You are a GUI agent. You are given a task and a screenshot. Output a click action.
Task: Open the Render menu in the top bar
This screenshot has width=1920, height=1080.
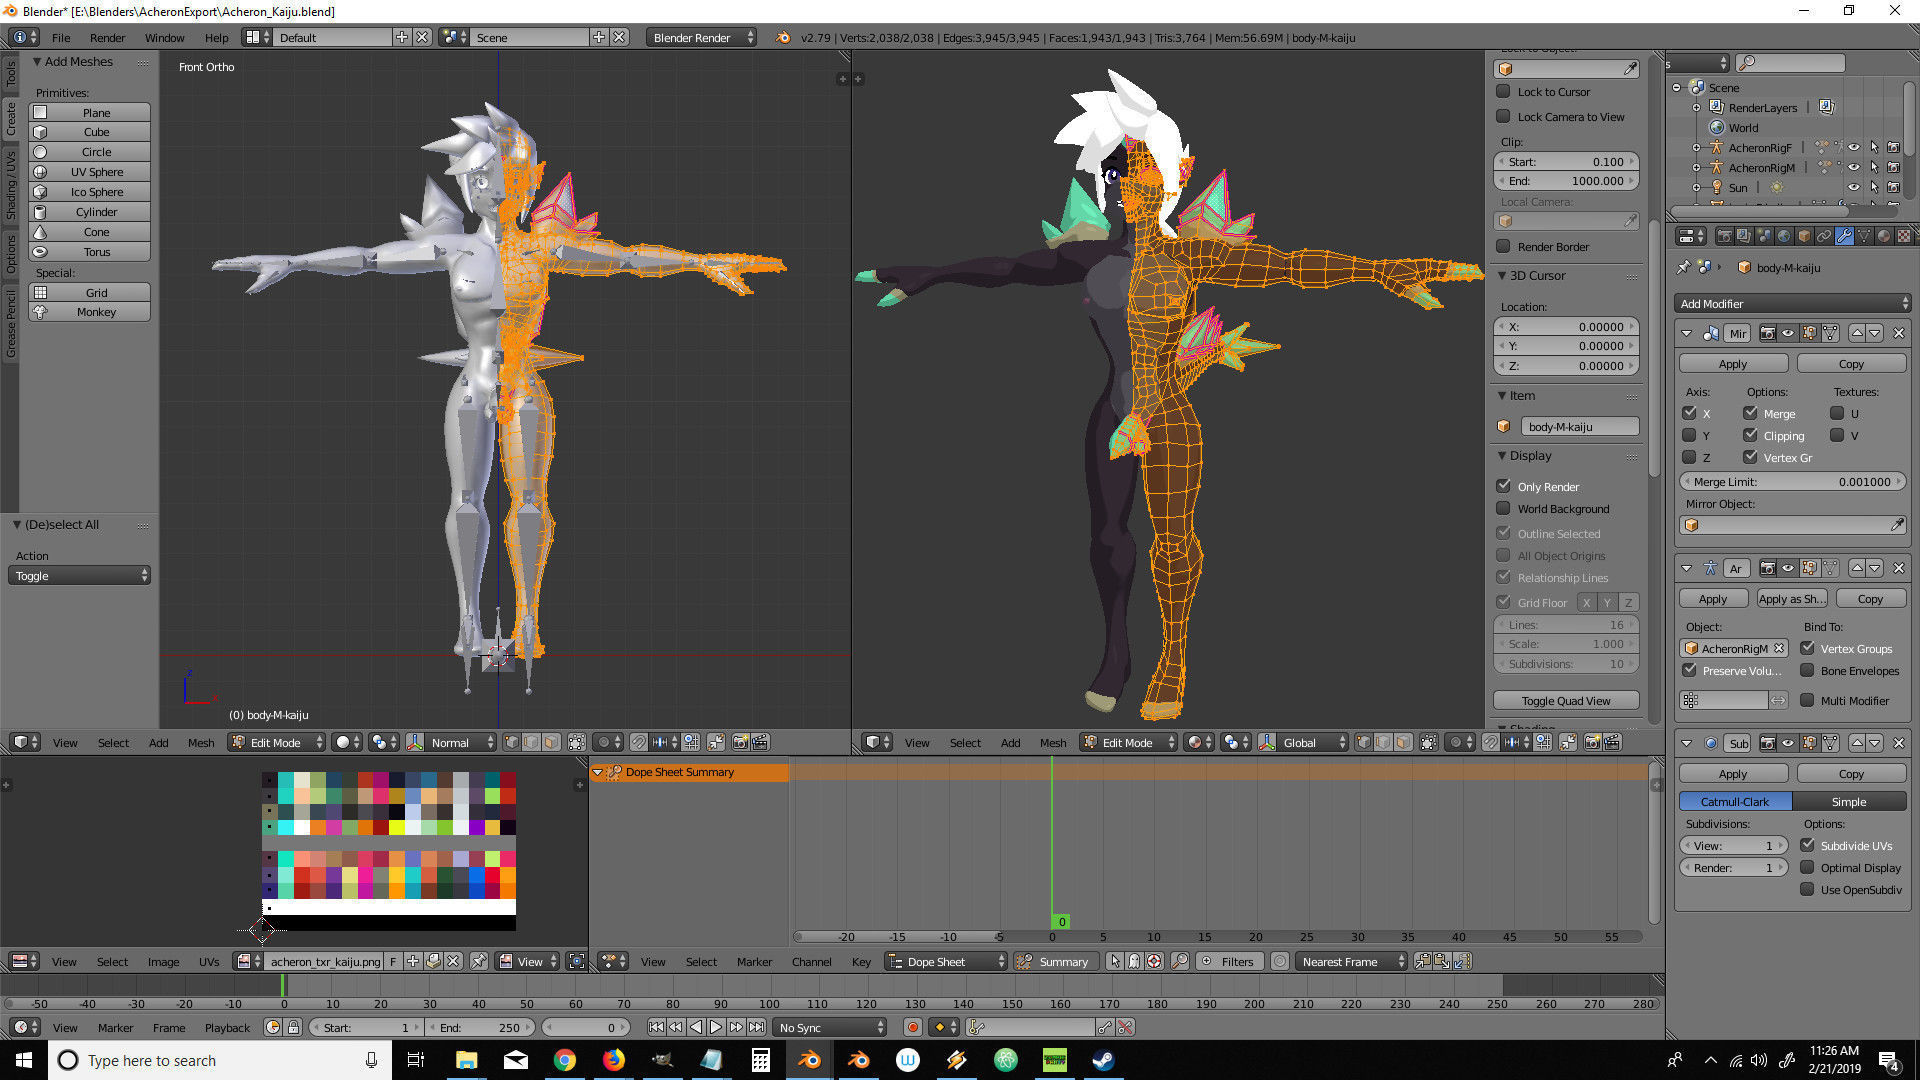tap(107, 37)
